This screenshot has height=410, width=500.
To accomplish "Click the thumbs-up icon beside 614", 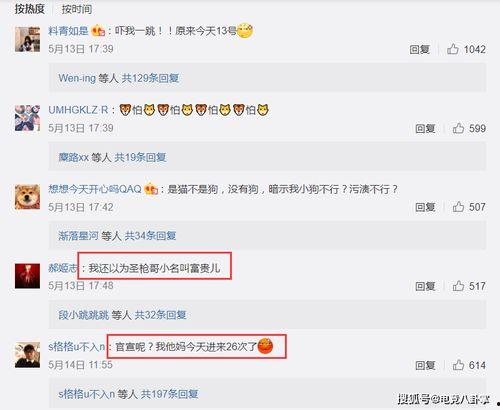I will 458,365.
